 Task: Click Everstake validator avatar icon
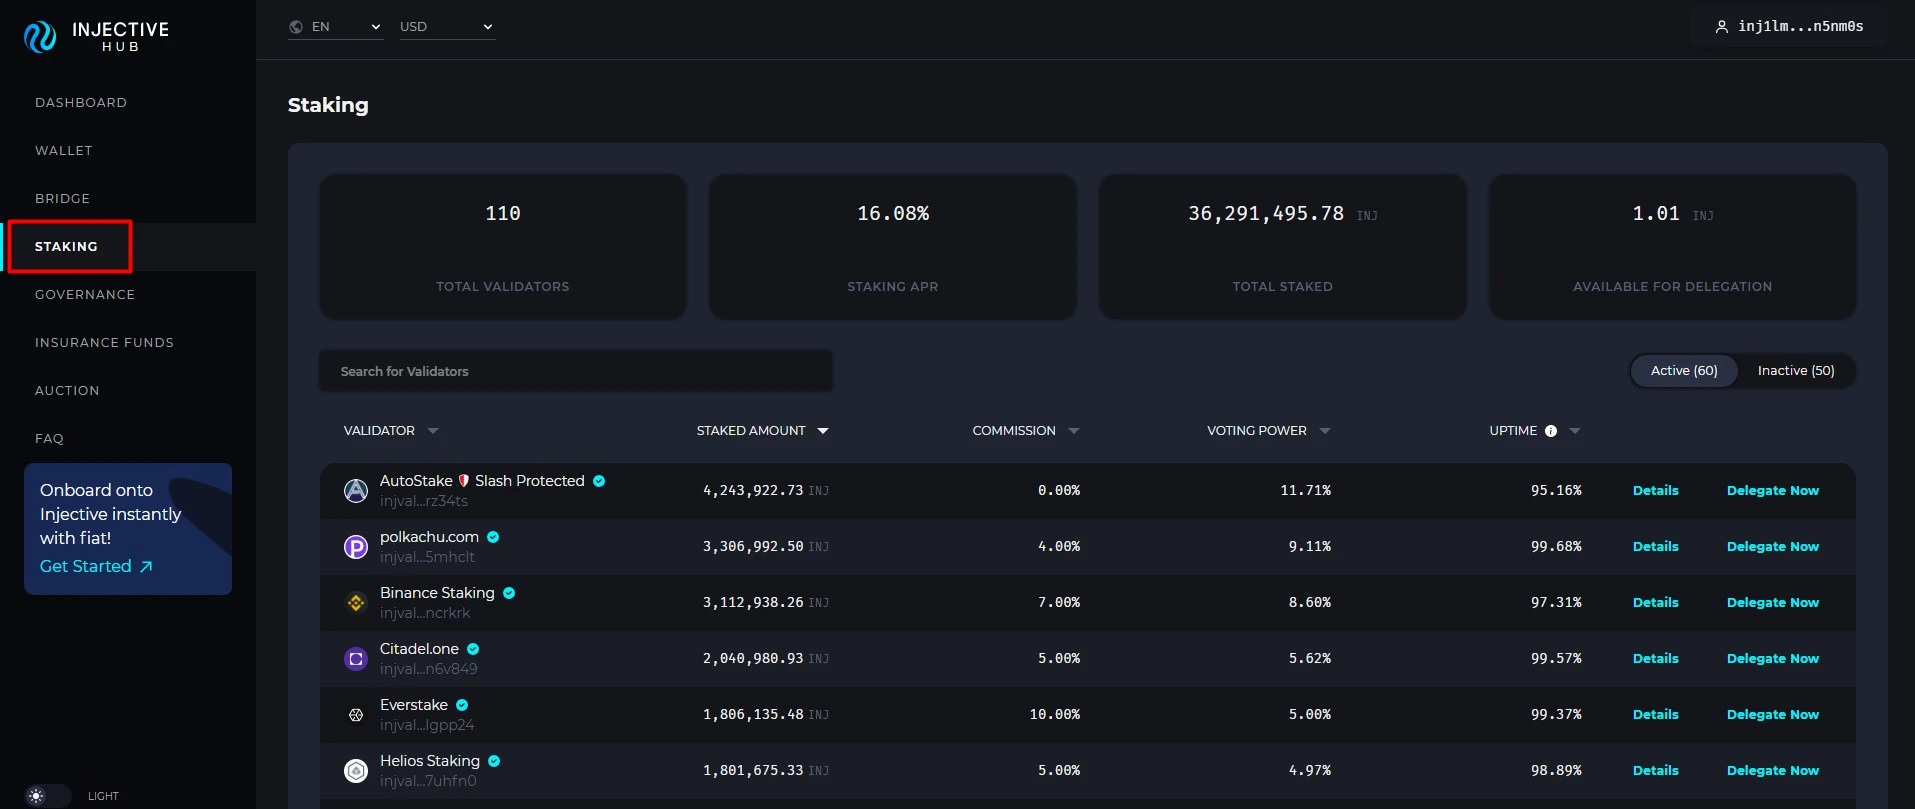tap(356, 715)
